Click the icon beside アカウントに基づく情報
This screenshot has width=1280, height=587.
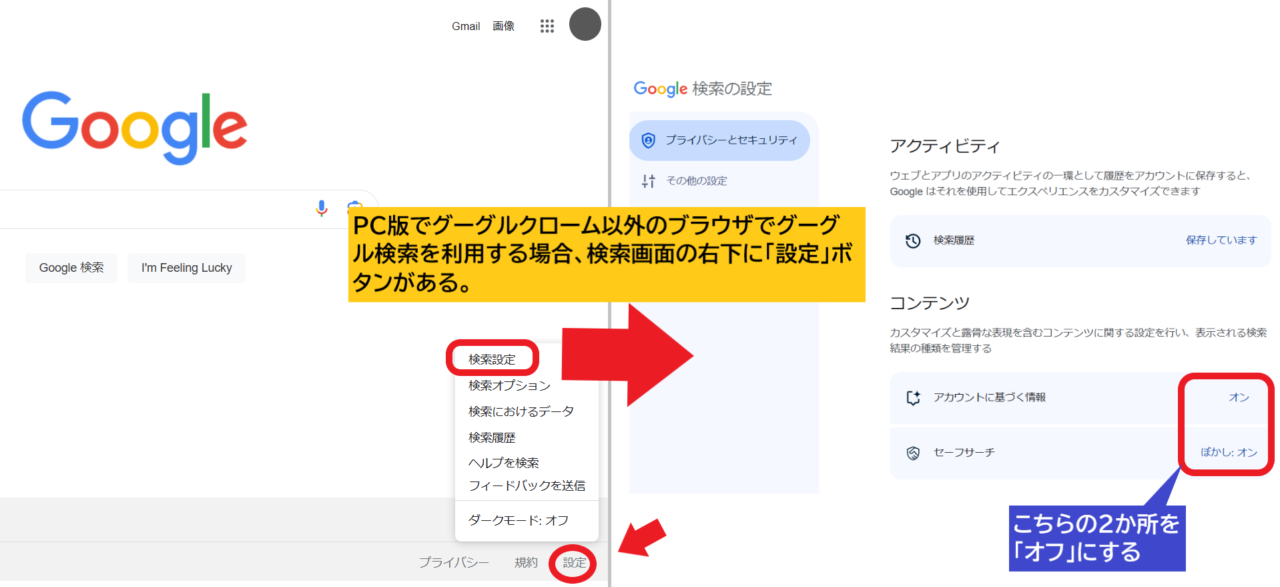[912, 397]
